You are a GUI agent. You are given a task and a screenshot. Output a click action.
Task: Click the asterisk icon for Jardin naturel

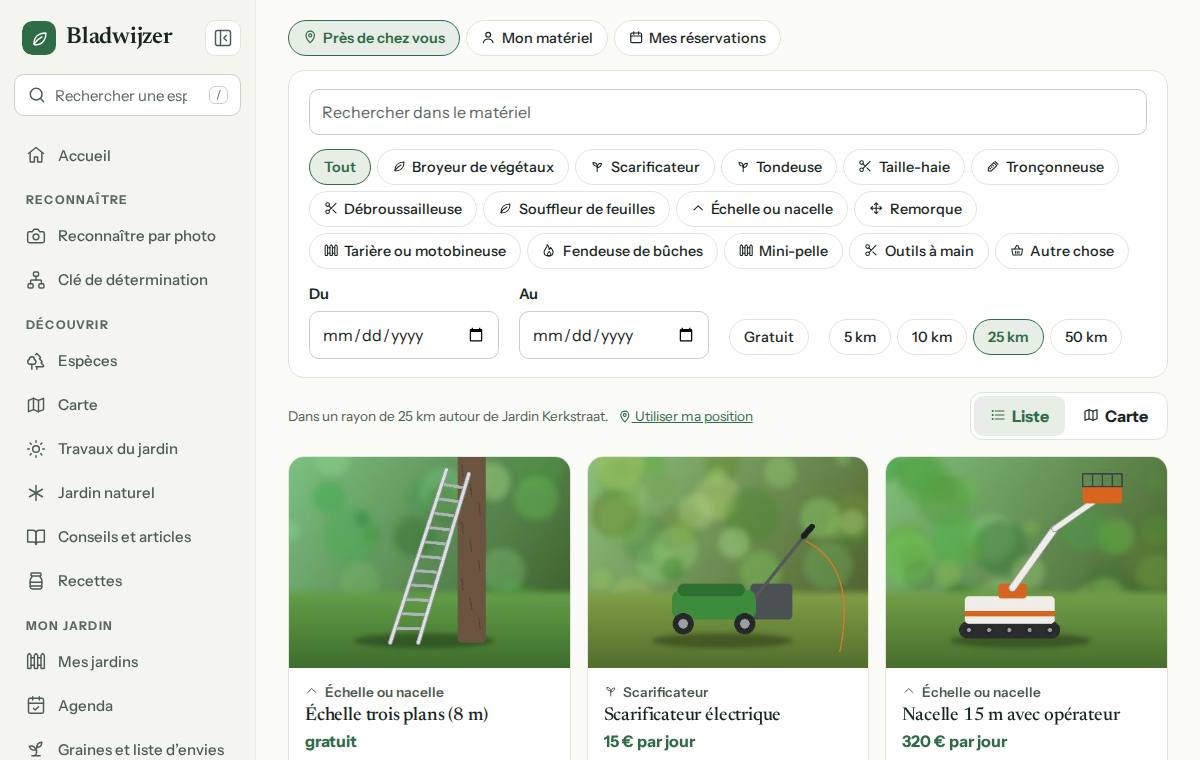pos(36,493)
